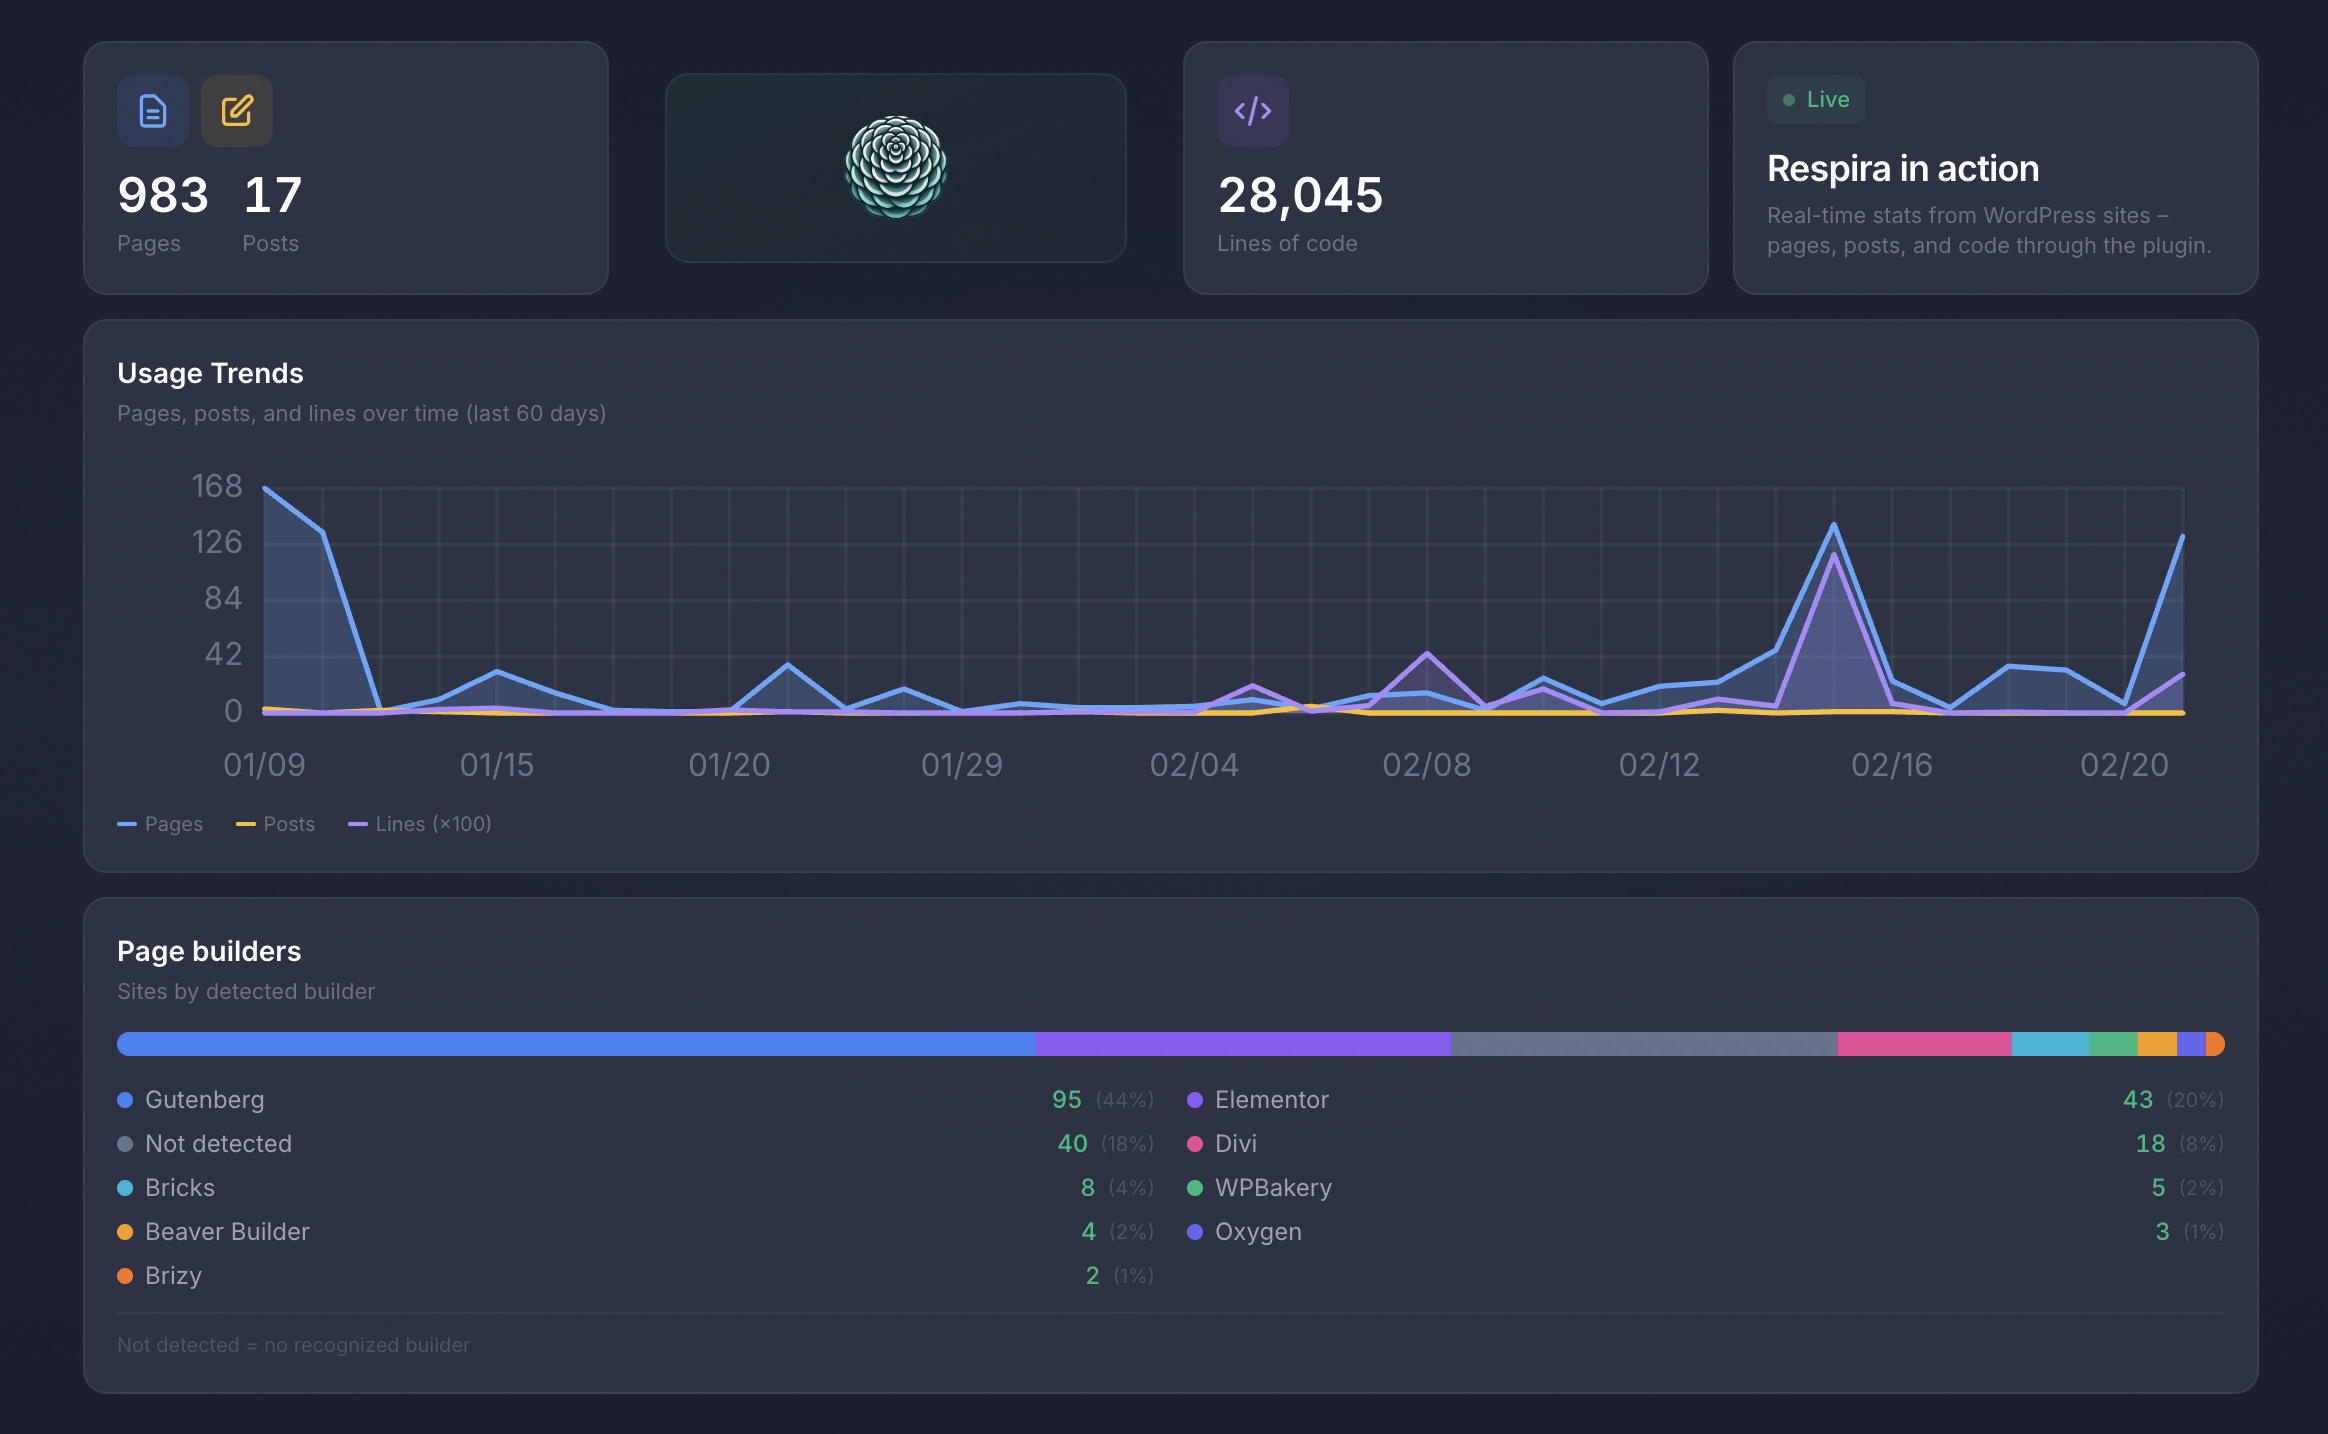Click the Gutenberg segment of builder bar
2328x1434 pixels.
pyautogui.click(x=575, y=1044)
